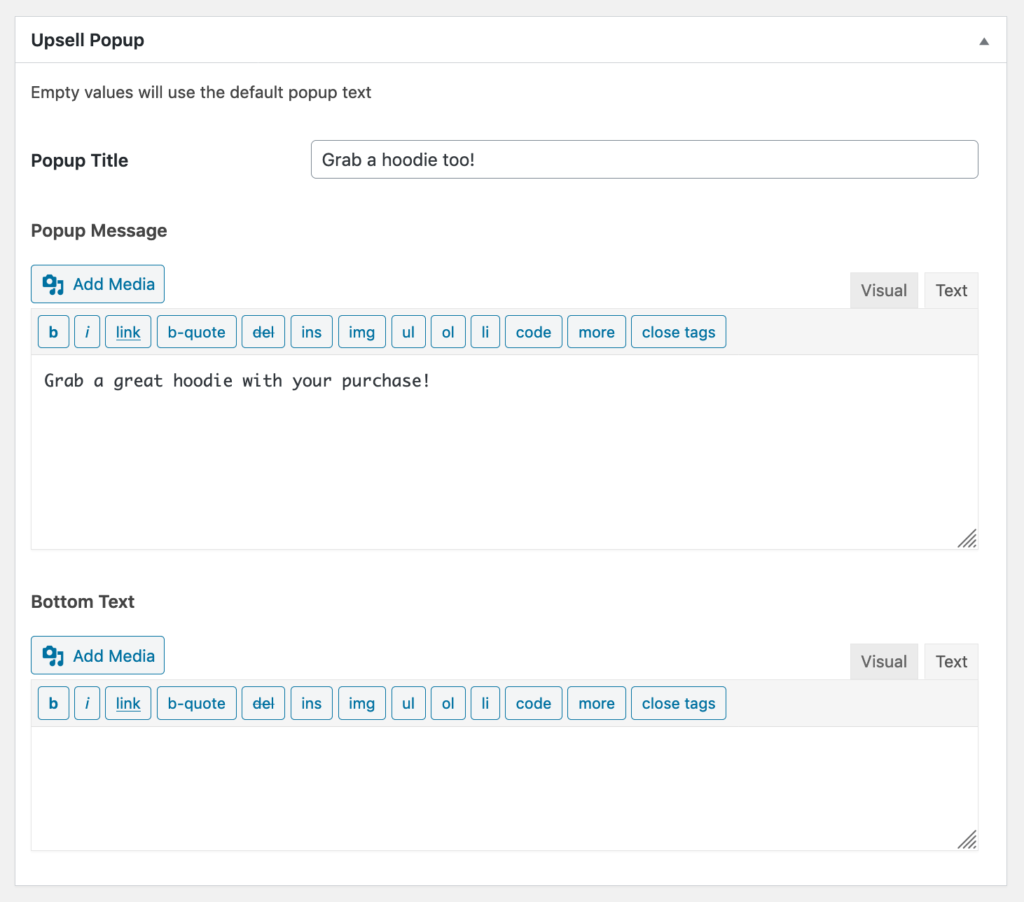Click the ins toolbar button in Popup Message
Image resolution: width=1024 pixels, height=902 pixels.
(311, 331)
